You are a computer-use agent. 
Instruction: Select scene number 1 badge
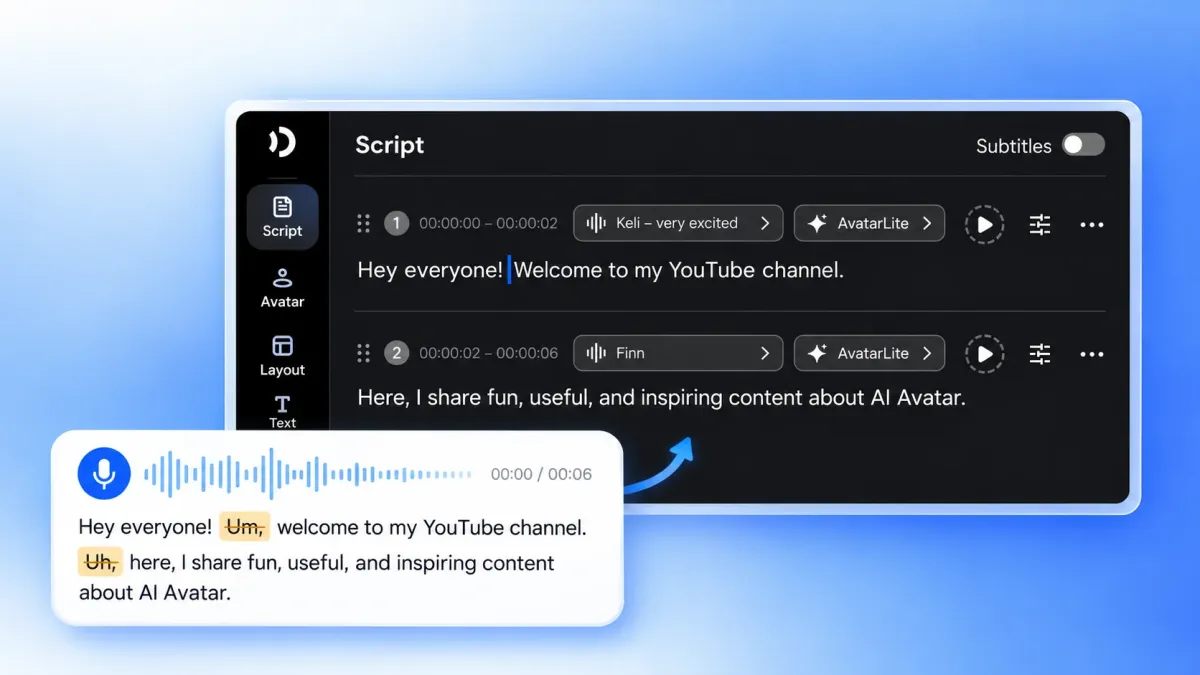[396, 223]
